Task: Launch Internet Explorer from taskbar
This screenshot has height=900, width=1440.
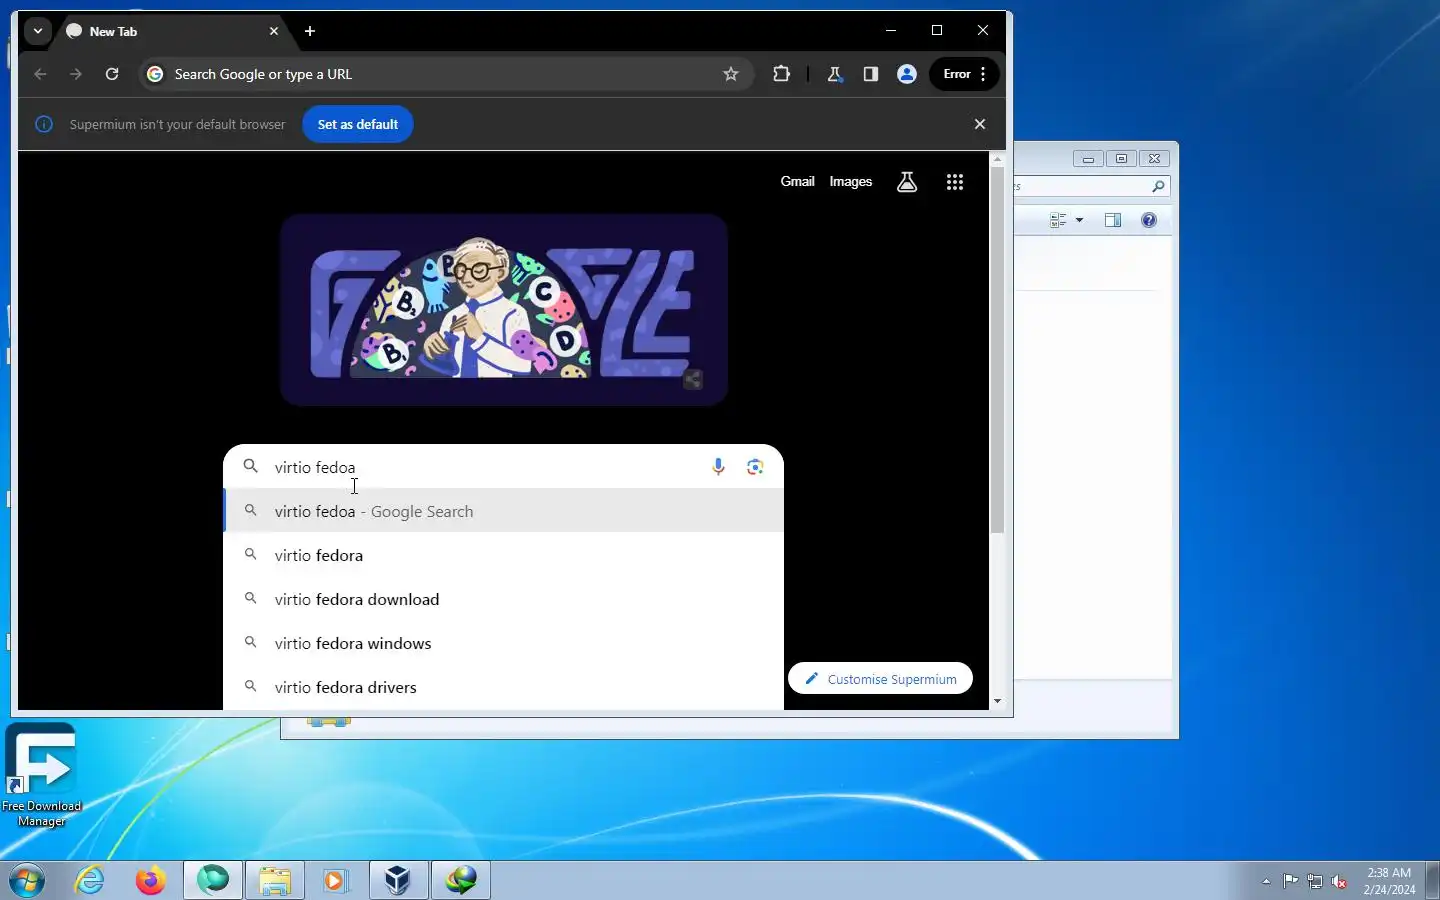Action: click(x=90, y=881)
